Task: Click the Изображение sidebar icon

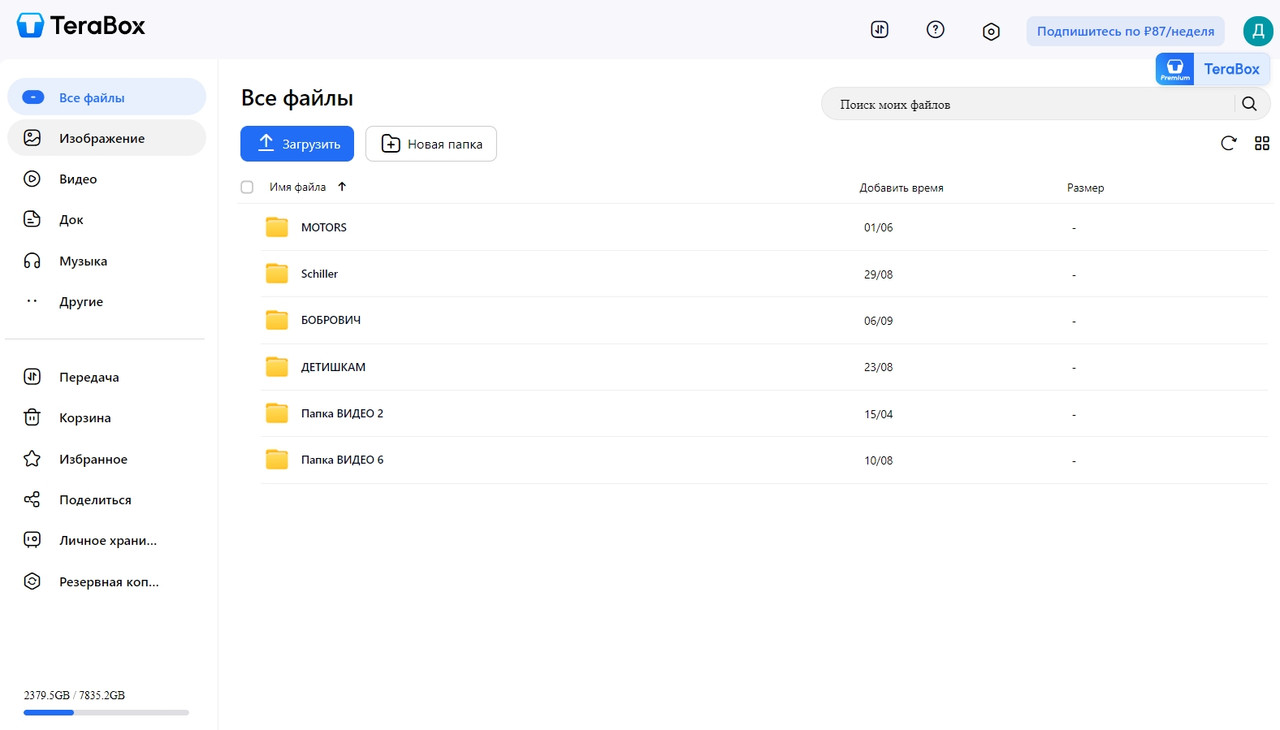Action: (x=32, y=138)
